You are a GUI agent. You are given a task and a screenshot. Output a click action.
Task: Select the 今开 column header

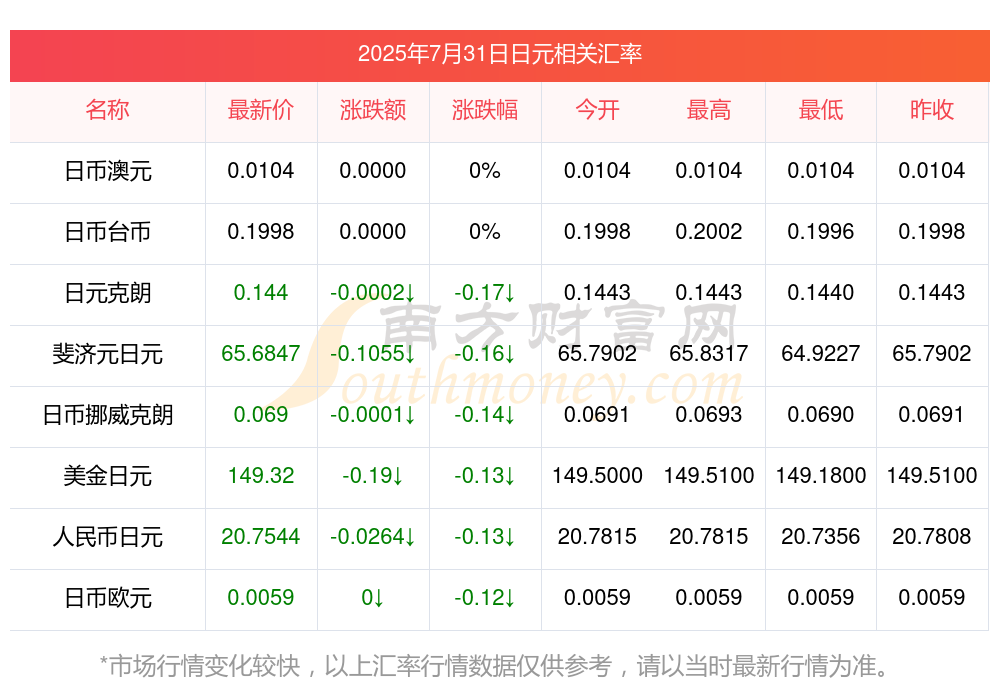[597, 110]
